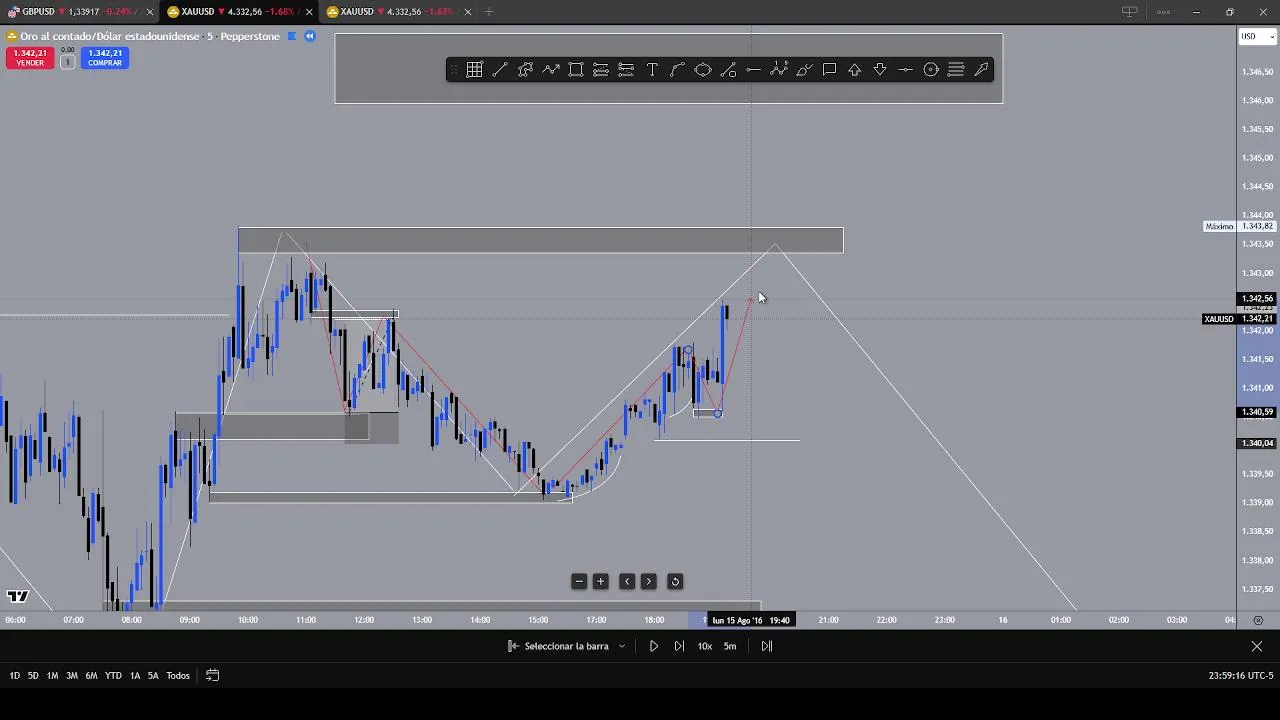
Task: Select the parallel lines tool
Action: [956, 70]
